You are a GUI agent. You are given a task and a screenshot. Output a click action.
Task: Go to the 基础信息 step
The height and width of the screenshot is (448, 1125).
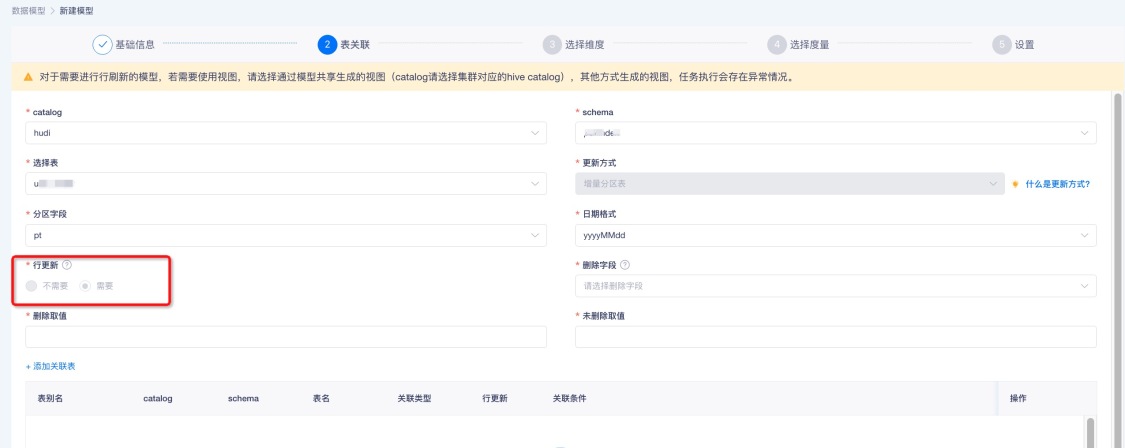135,45
